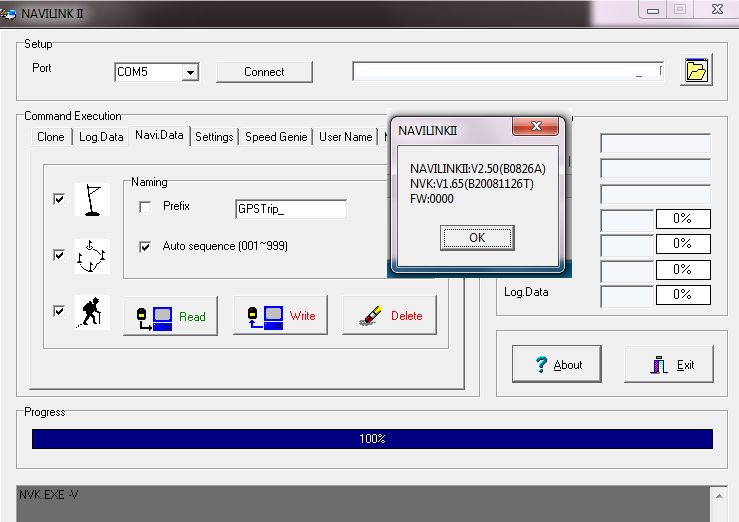Click the Write text label
The height and width of the screenshot is (522, 739).
pos(303,316)
